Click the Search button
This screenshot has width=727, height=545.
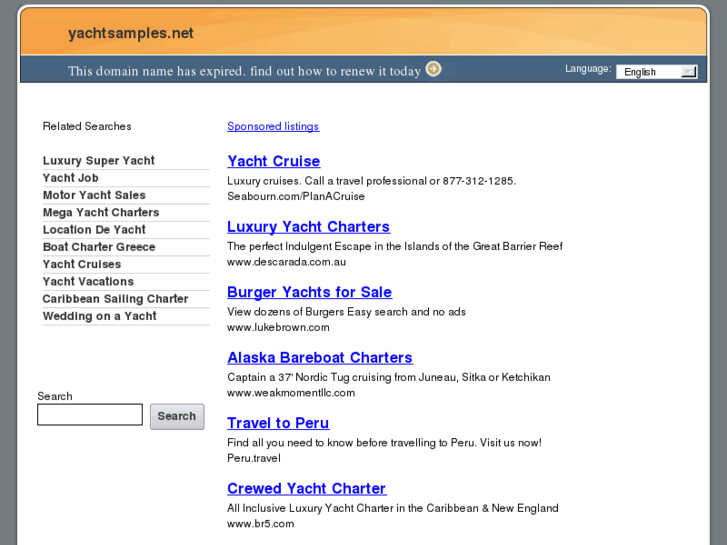point(177,416)
